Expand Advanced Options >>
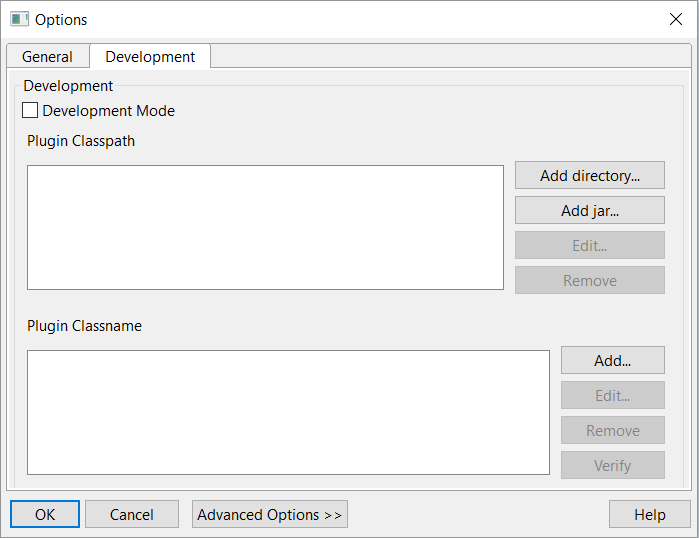 point(270,514)
